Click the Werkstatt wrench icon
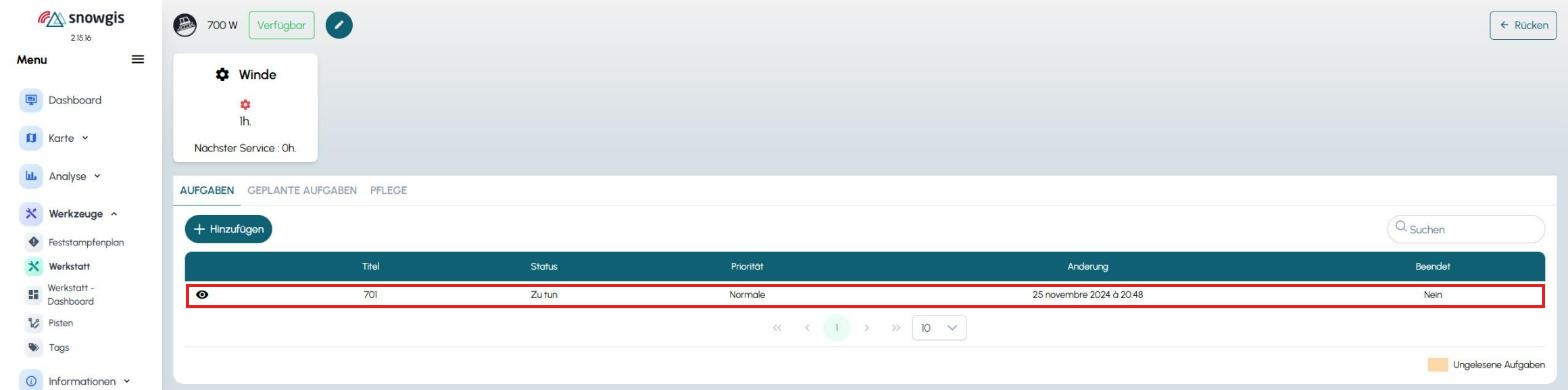The height and width of the screenshot is (390, 1568). pos(33,266)
